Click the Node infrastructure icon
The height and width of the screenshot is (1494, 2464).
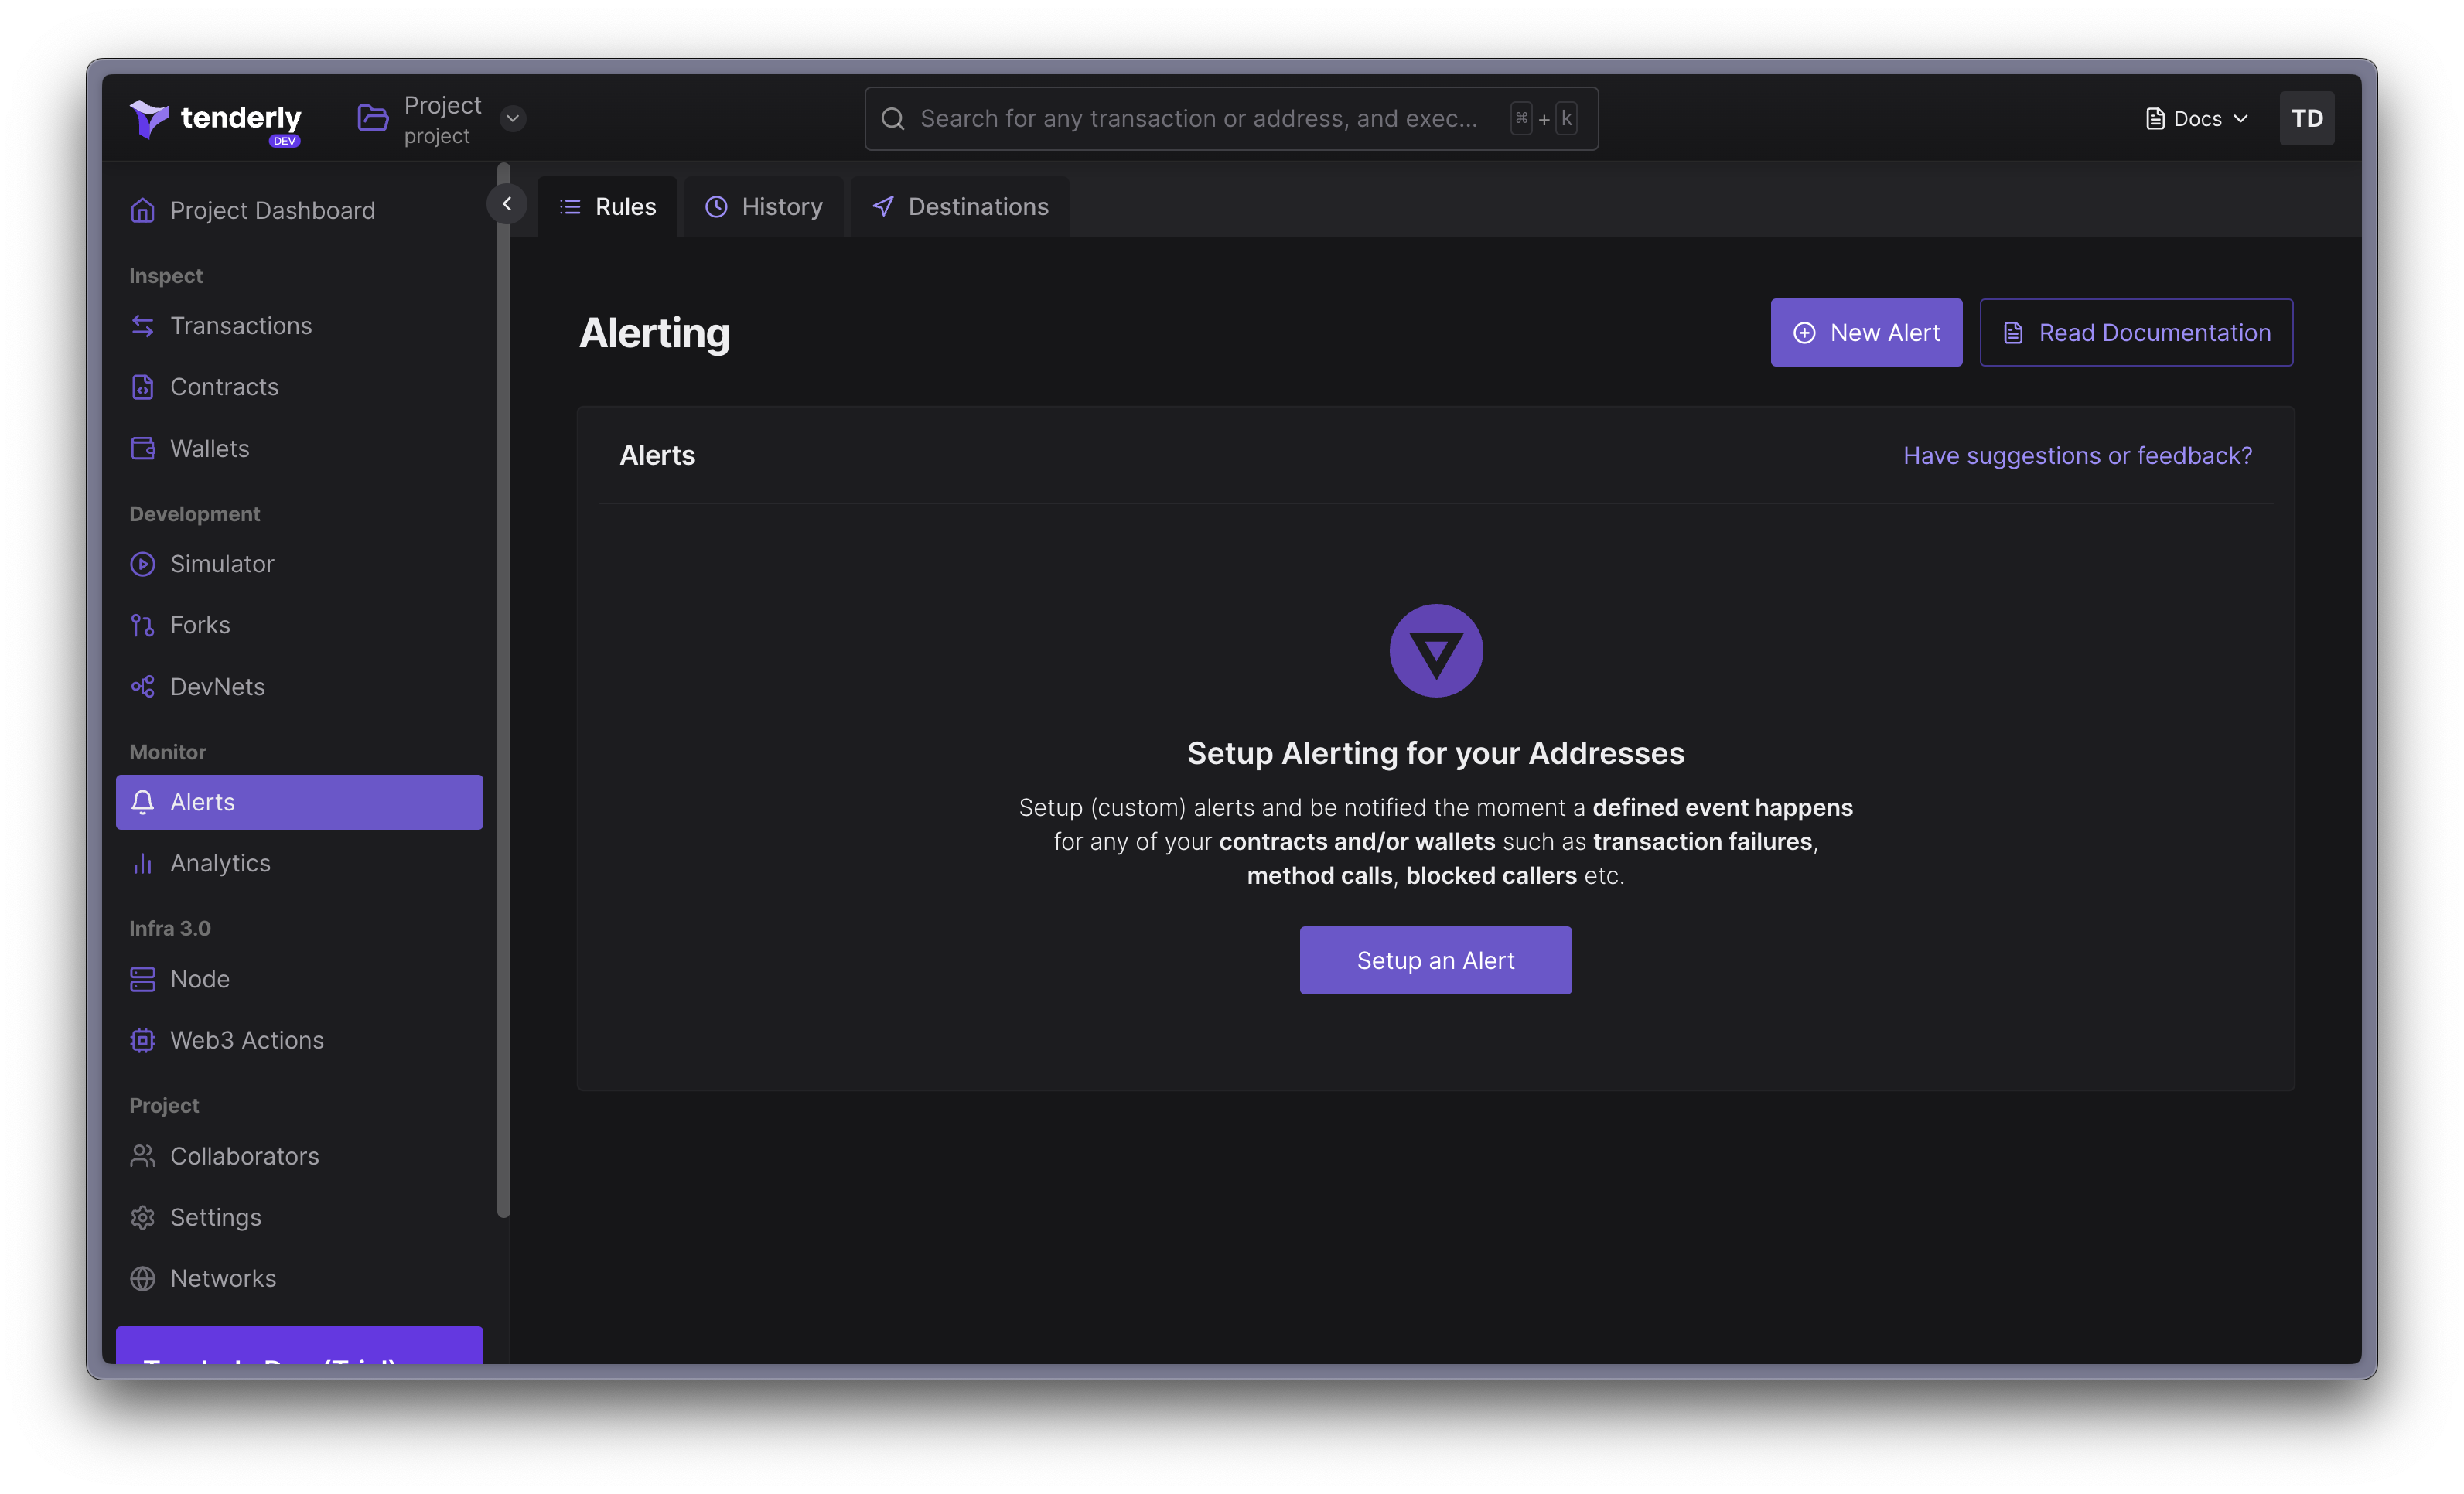click(142, 978)
